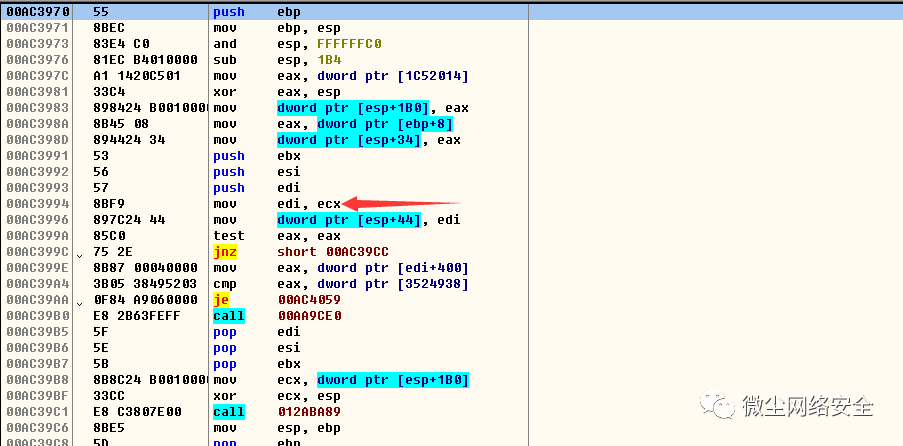Click hex bytes 81EC B4010000

point(145,60)
